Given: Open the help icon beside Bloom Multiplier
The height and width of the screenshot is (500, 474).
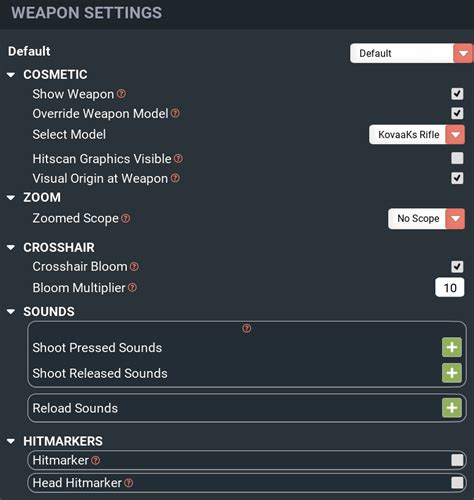Looking at the screenshot, I should point(132,287).
